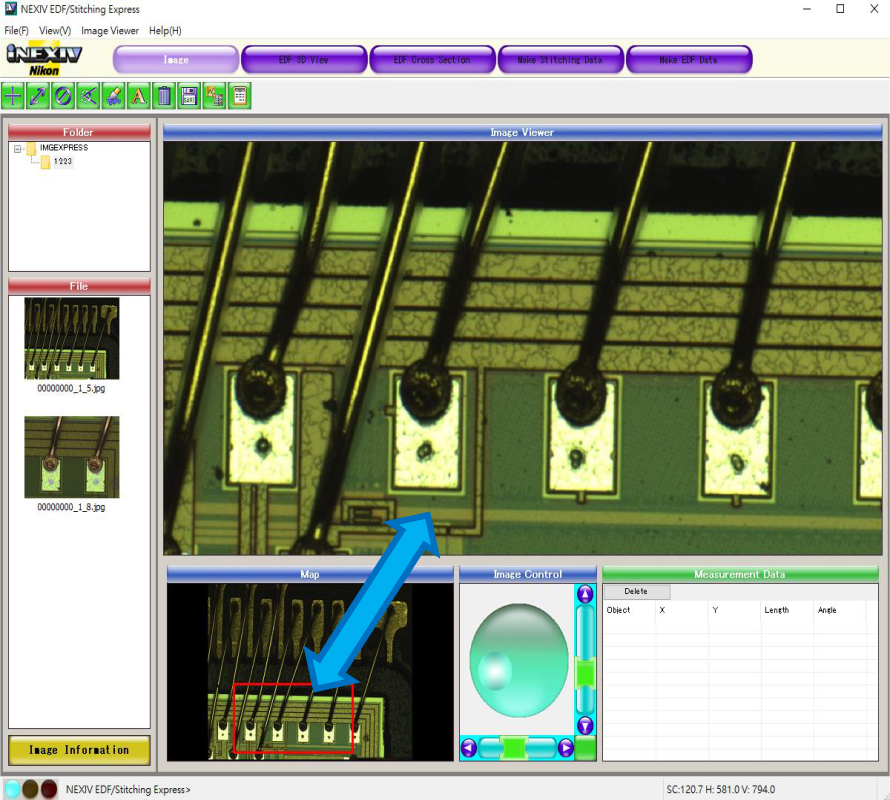The width and height of the screenshot is (890, 800).
Task: Select the distance arrow measurement tool
Action: tap(38, 96)
